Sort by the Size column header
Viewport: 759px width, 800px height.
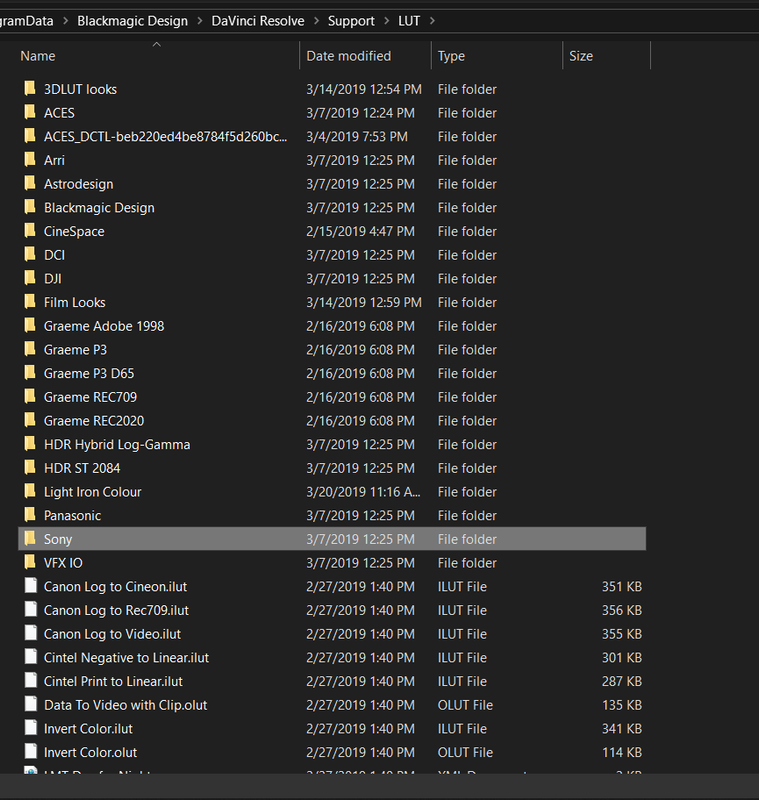[x=581, y=56]
